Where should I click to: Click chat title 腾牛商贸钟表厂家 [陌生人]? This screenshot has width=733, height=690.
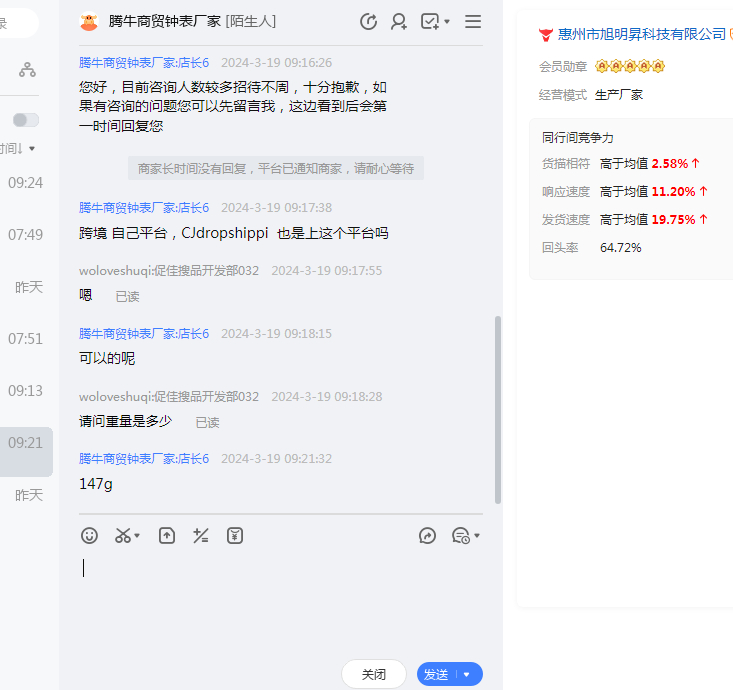[192, 22]
